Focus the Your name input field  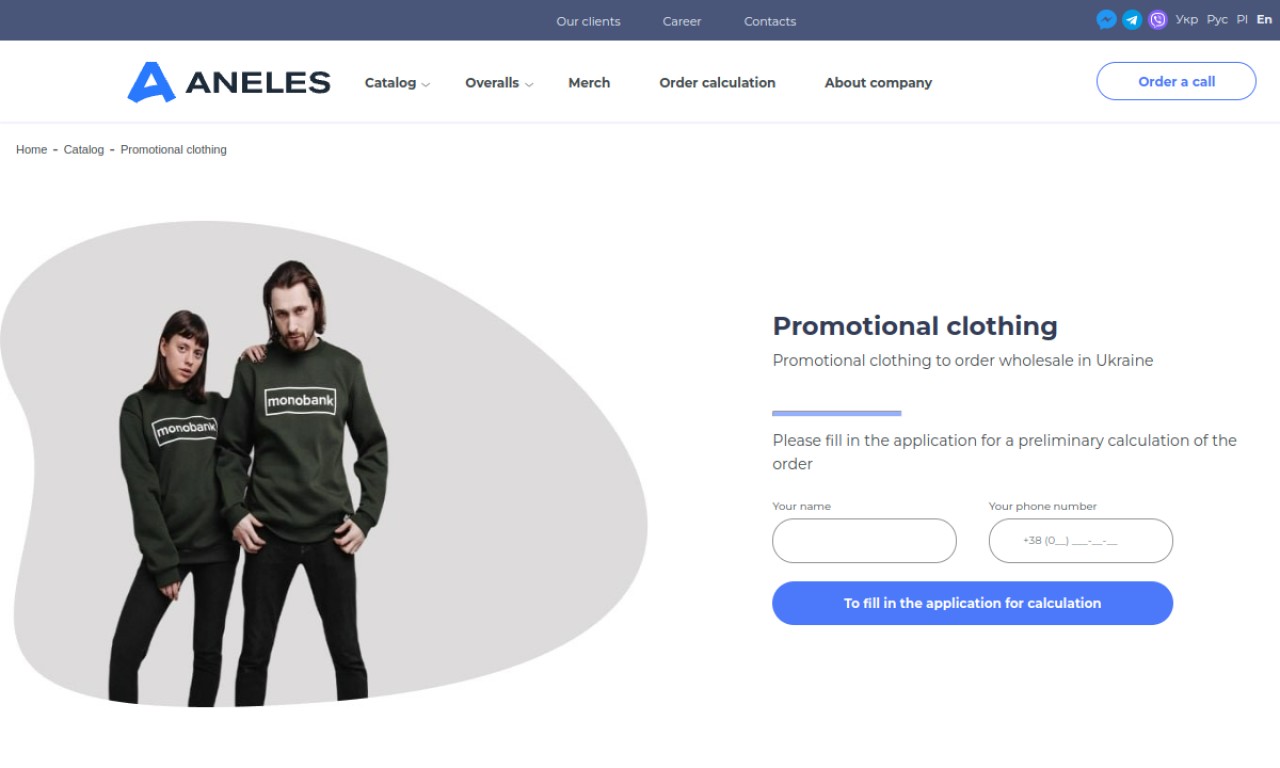click(x=864, y=541)
